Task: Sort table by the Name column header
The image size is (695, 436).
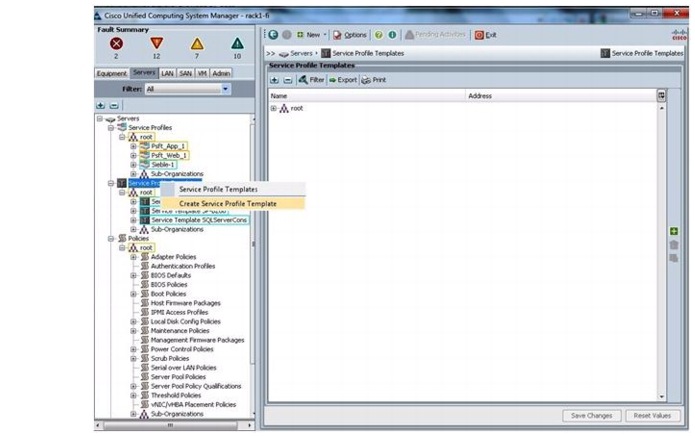Action: 367,96
